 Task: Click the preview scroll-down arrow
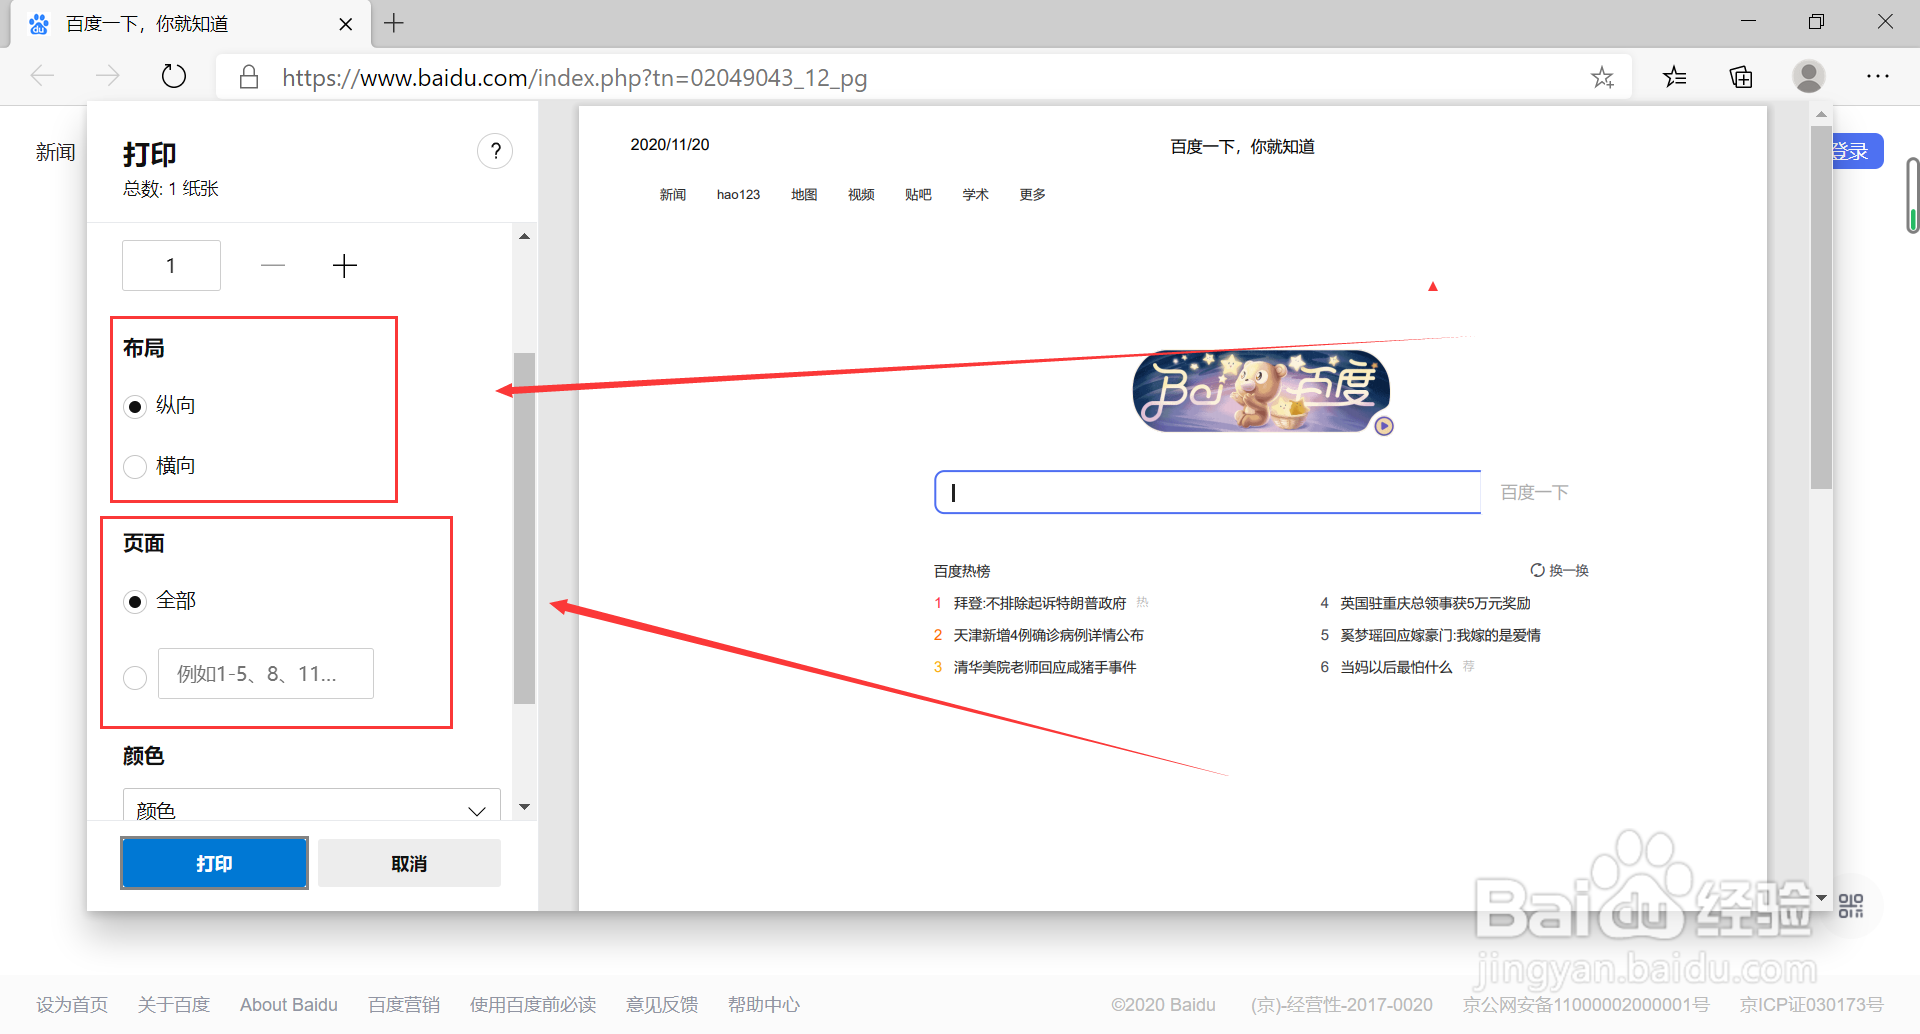point(1821,898)
